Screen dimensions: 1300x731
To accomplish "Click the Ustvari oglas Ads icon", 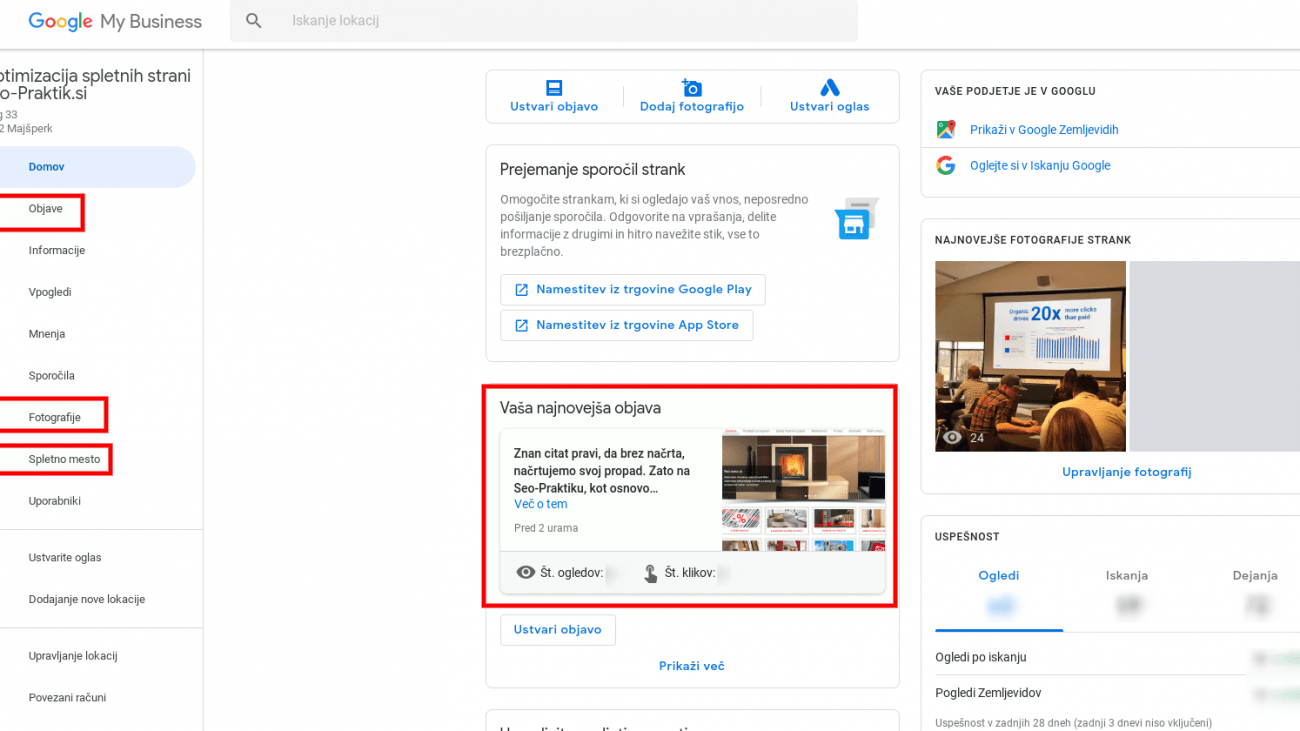I will (829, 88).
